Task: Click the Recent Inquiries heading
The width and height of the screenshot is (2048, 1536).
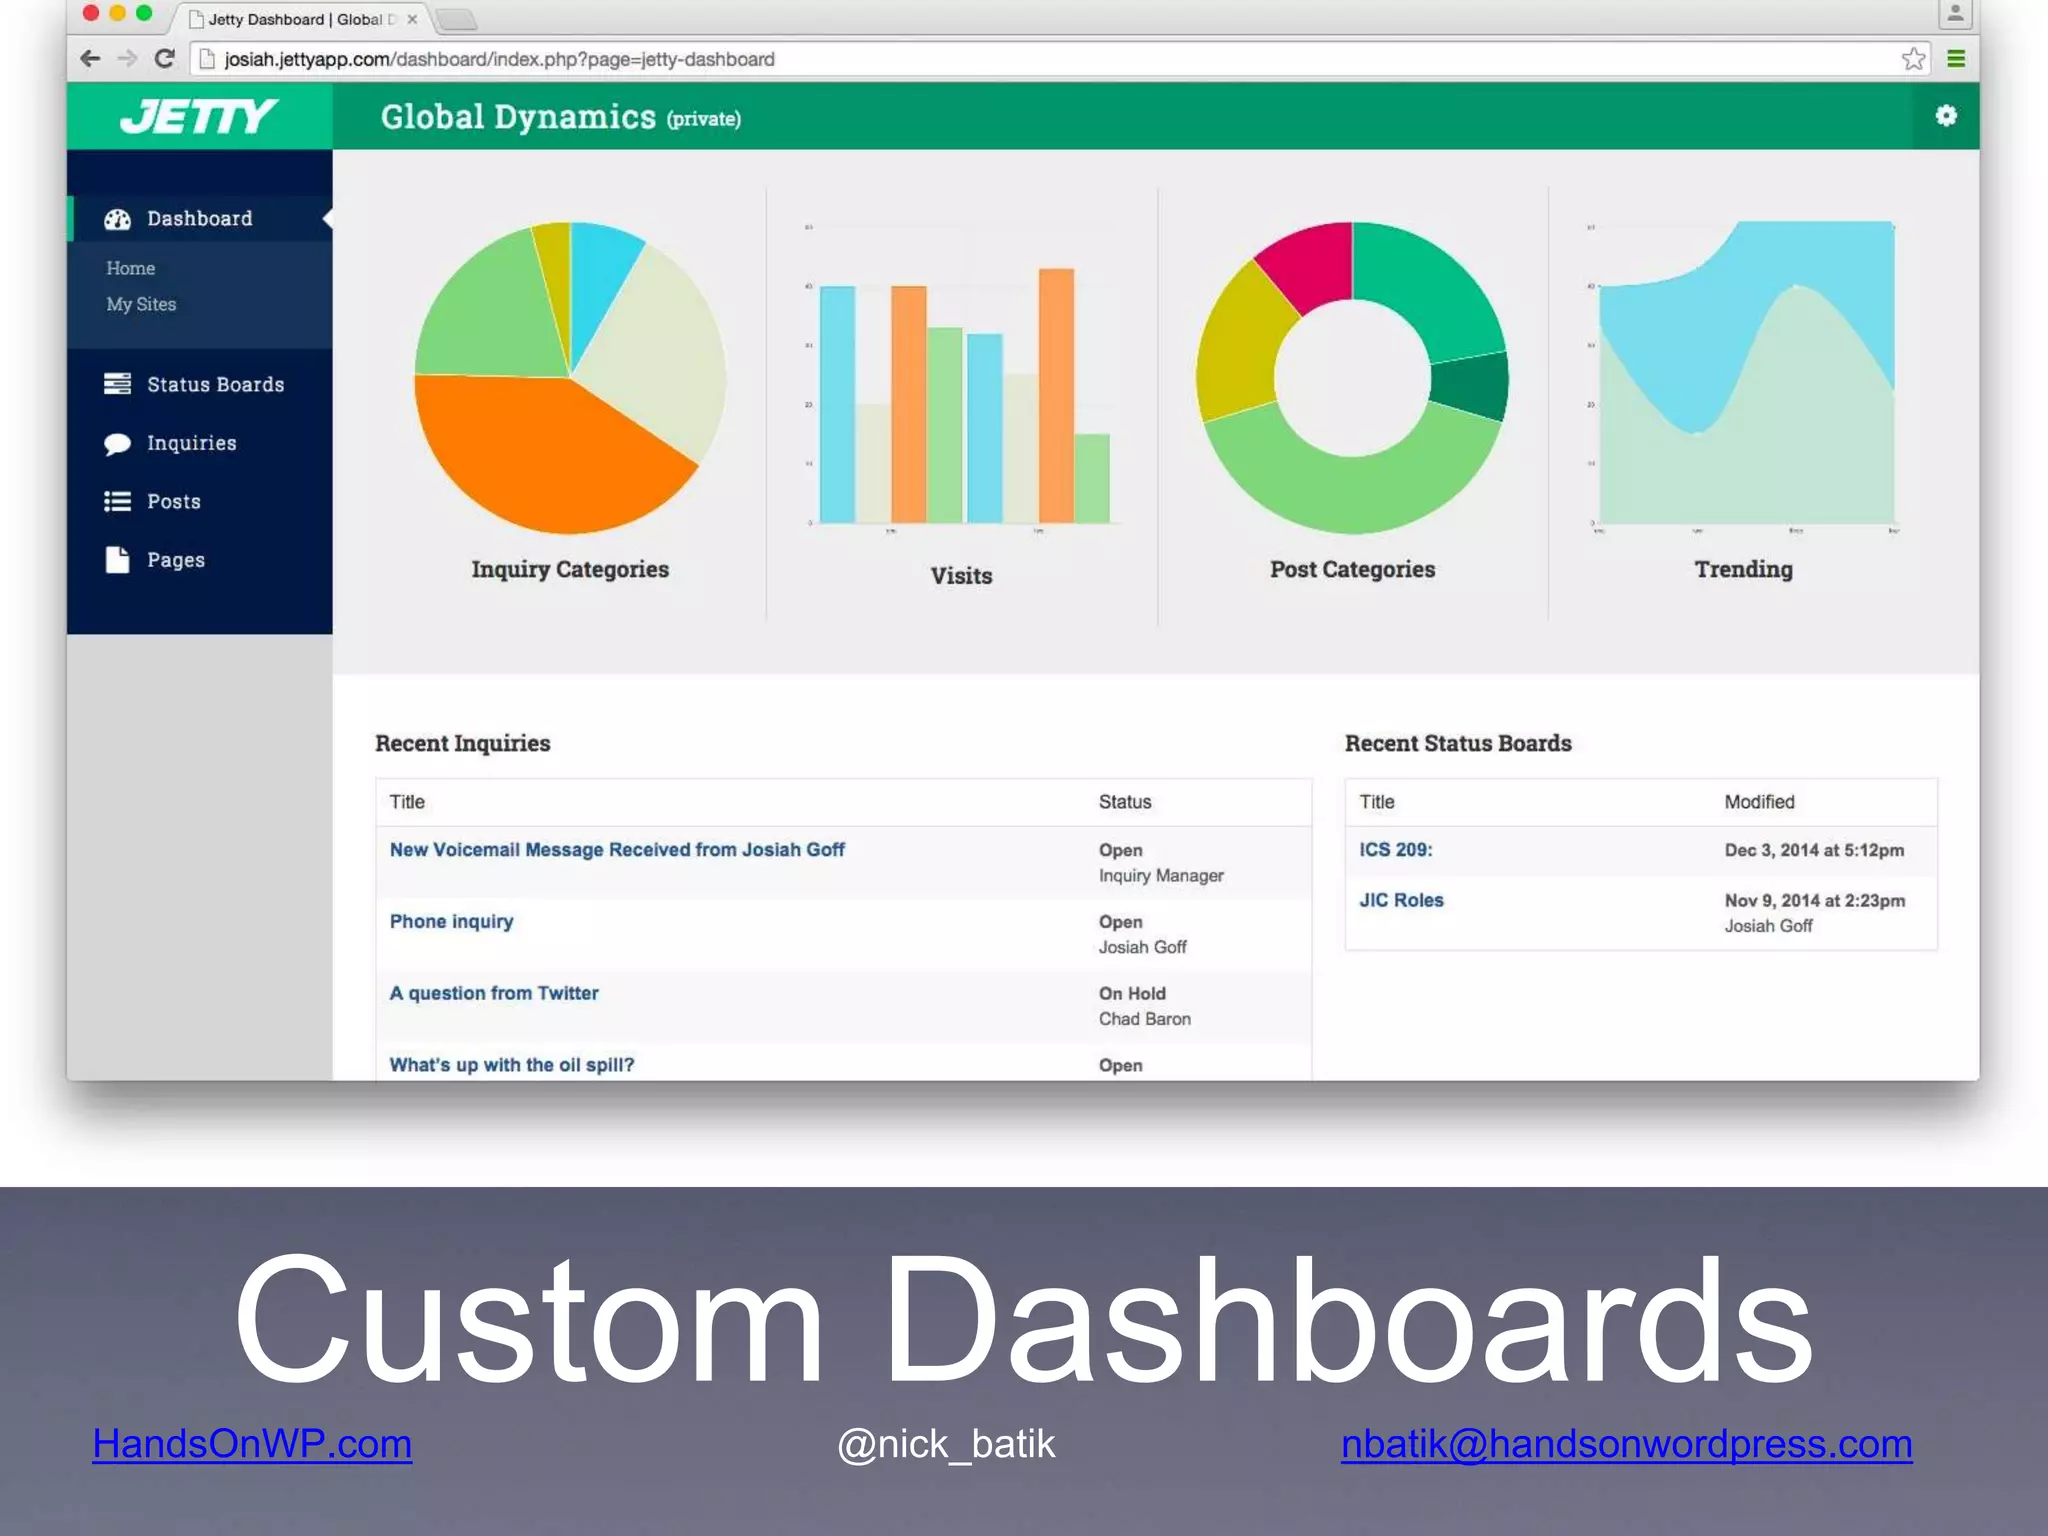Action: point(463,743)
